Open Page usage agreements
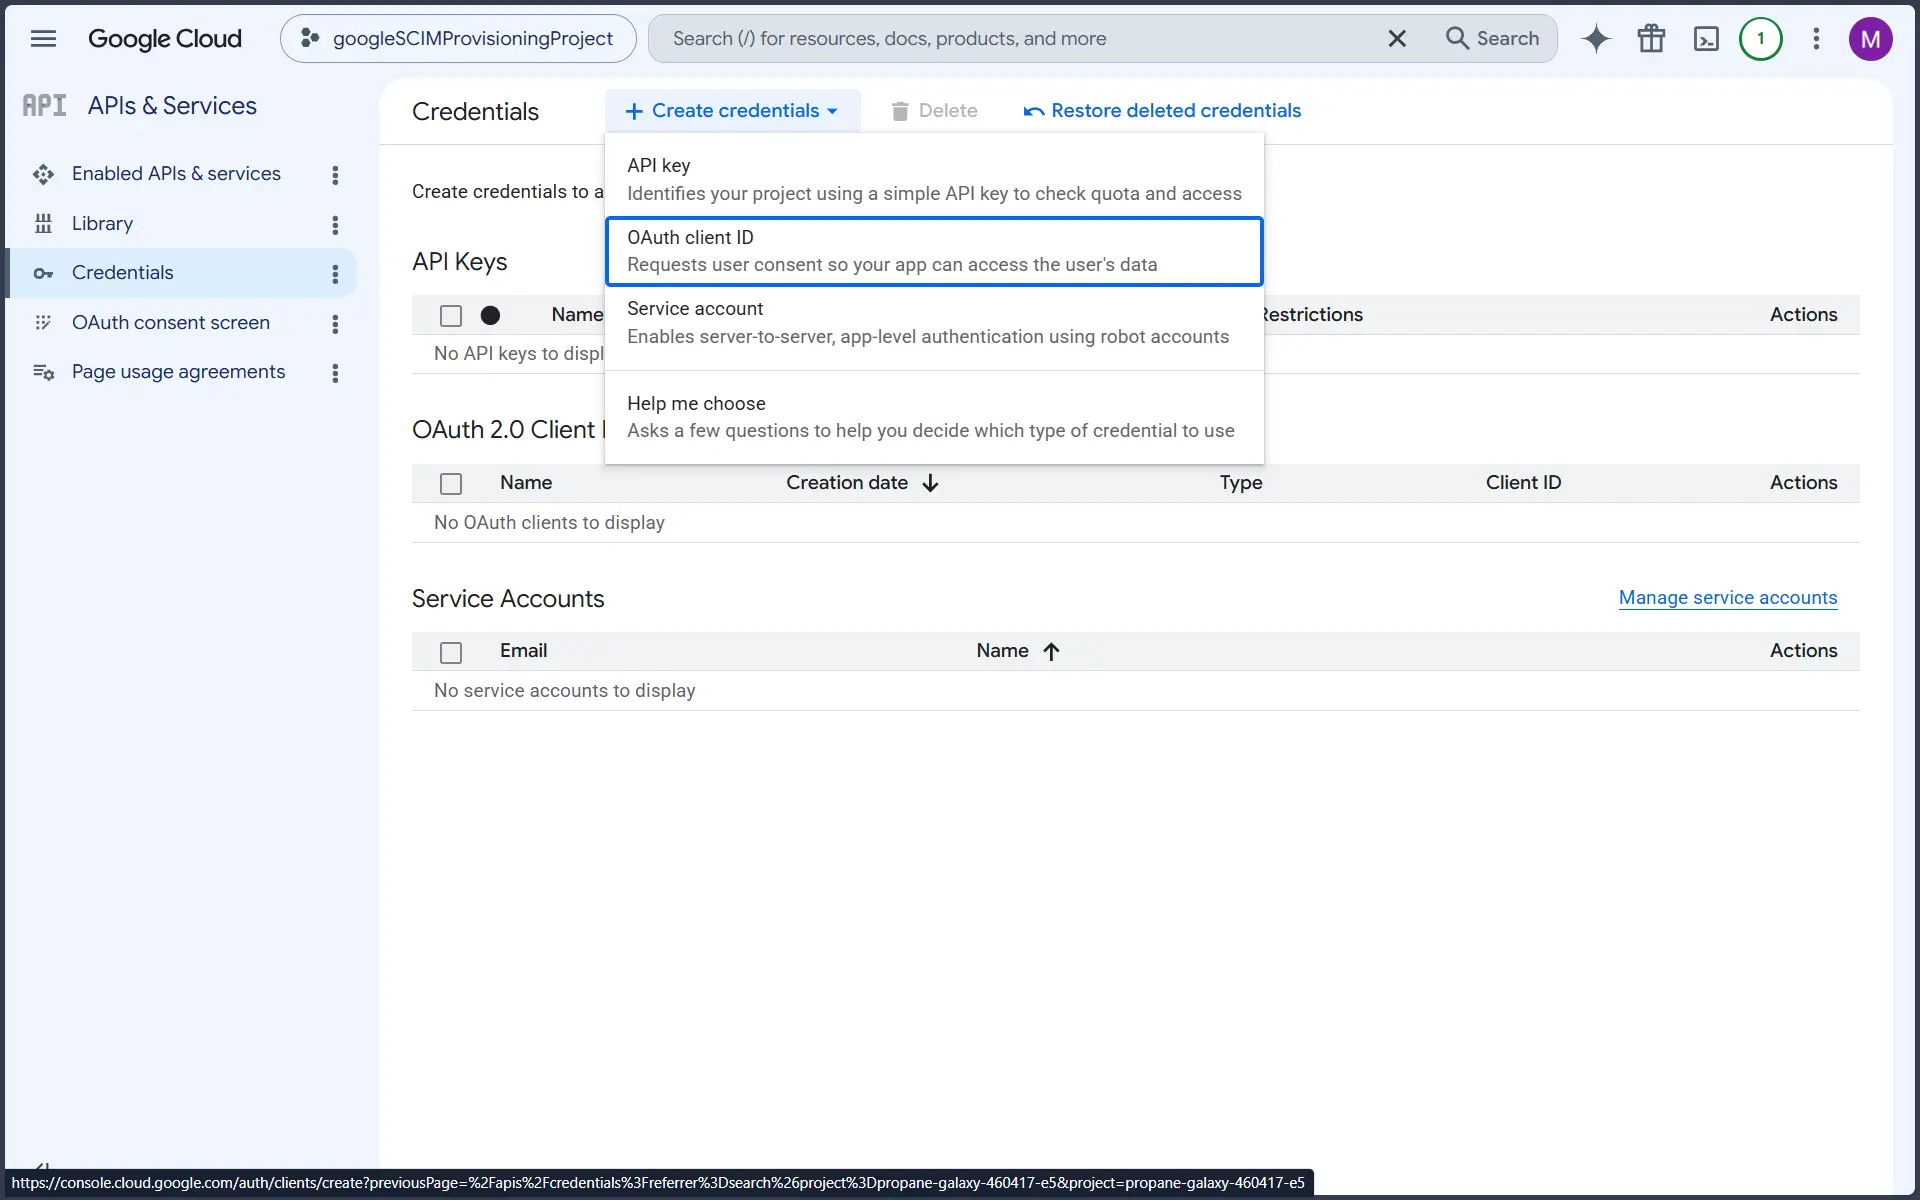1920x1200 pixels. [178, 372]
